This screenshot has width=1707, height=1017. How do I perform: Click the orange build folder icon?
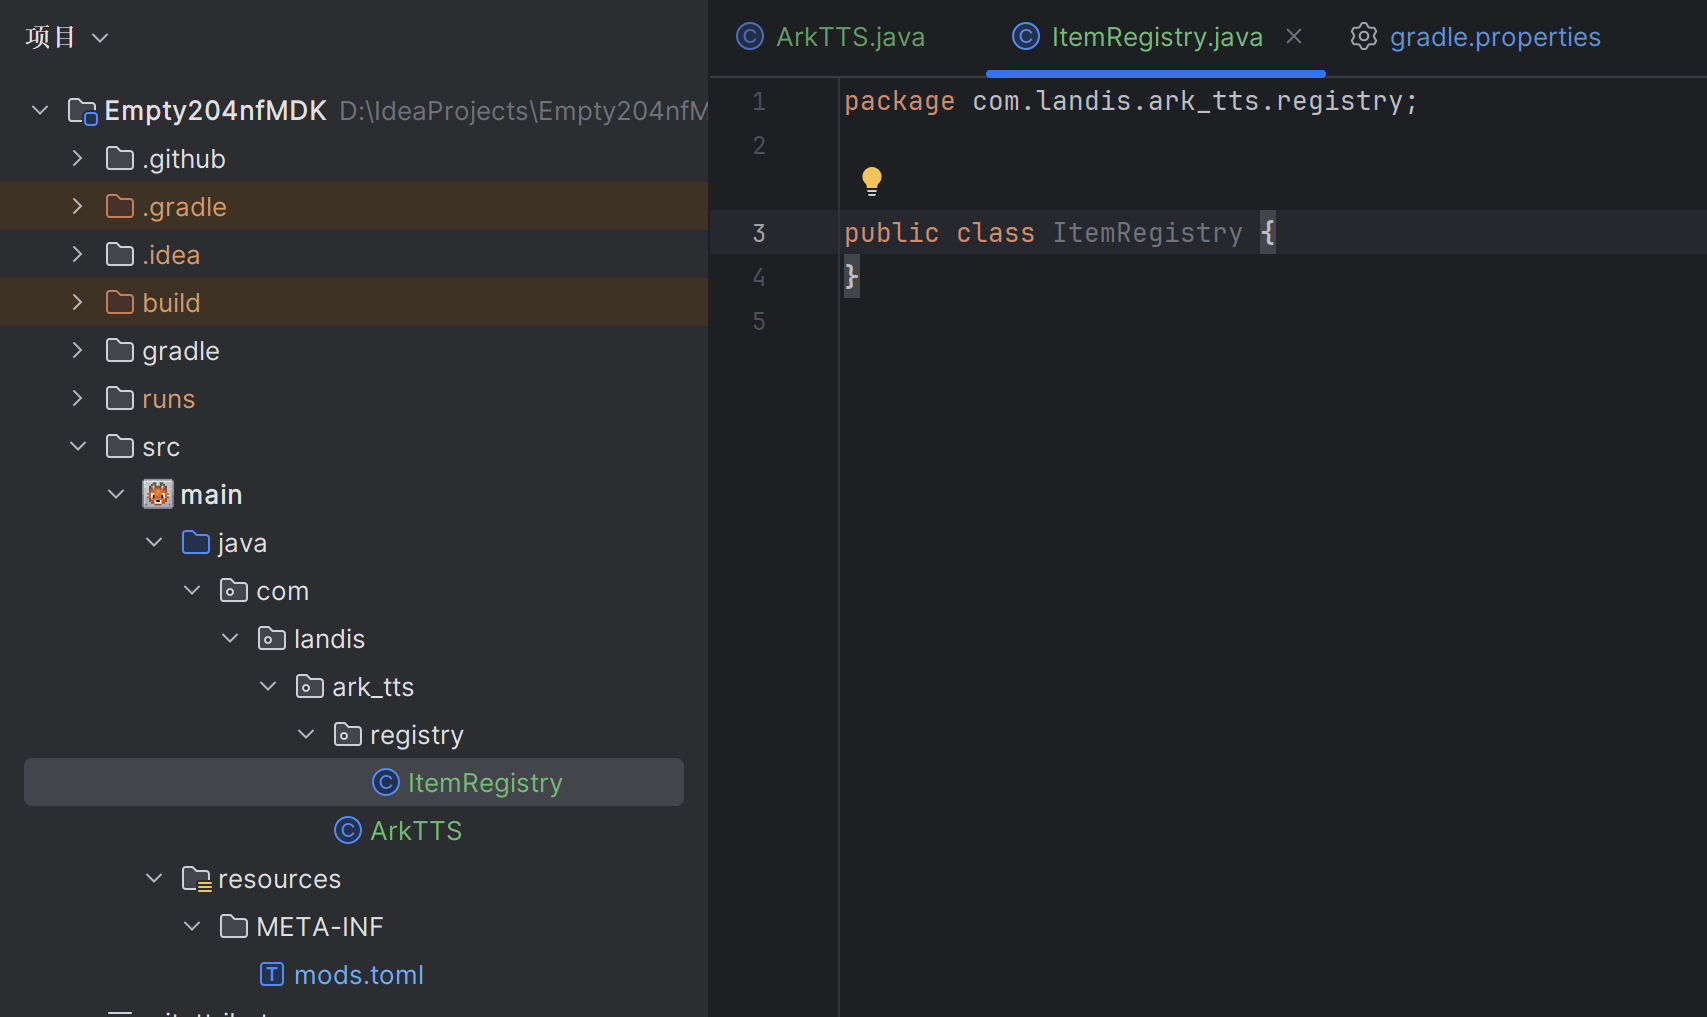[120, 302]
